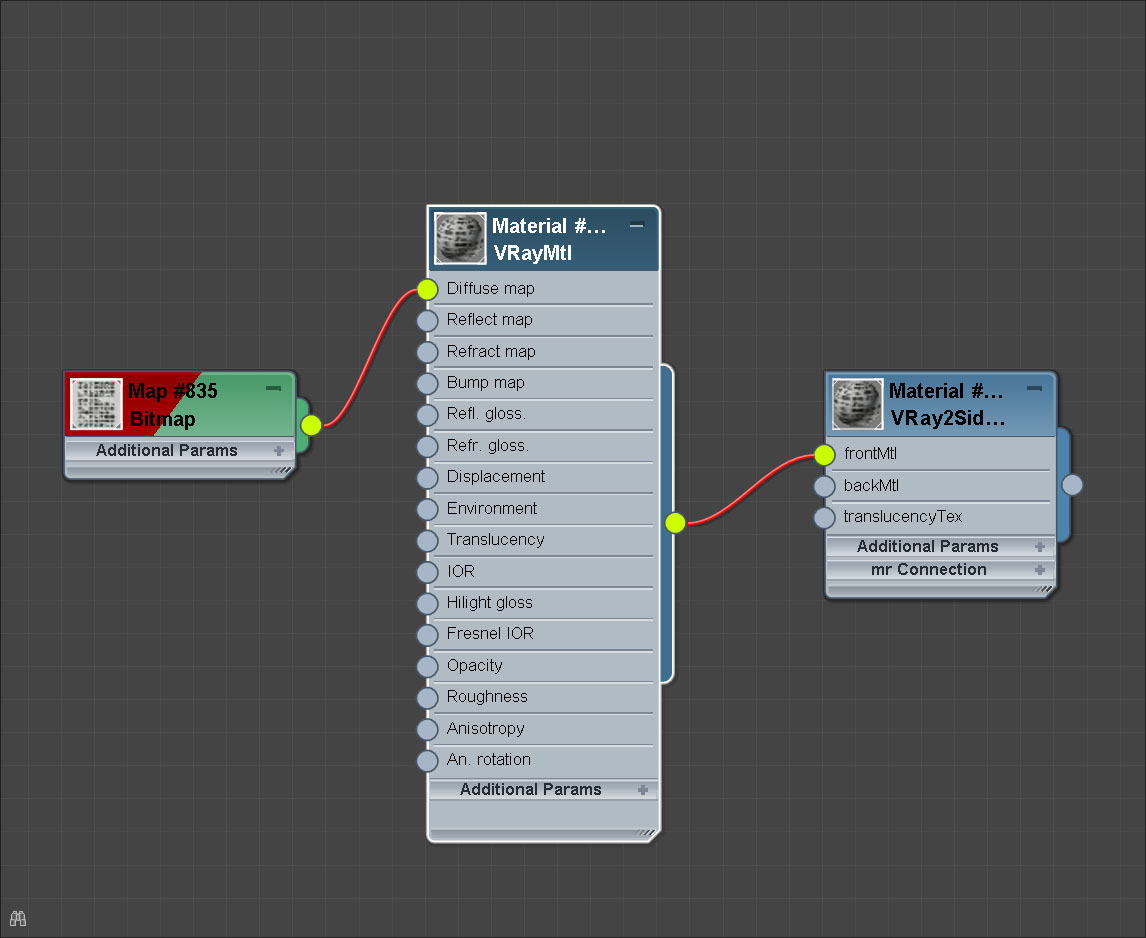Select the Displacement slot label
Viewport: 1146px width, 938px height.
click(x=496, y=477)
